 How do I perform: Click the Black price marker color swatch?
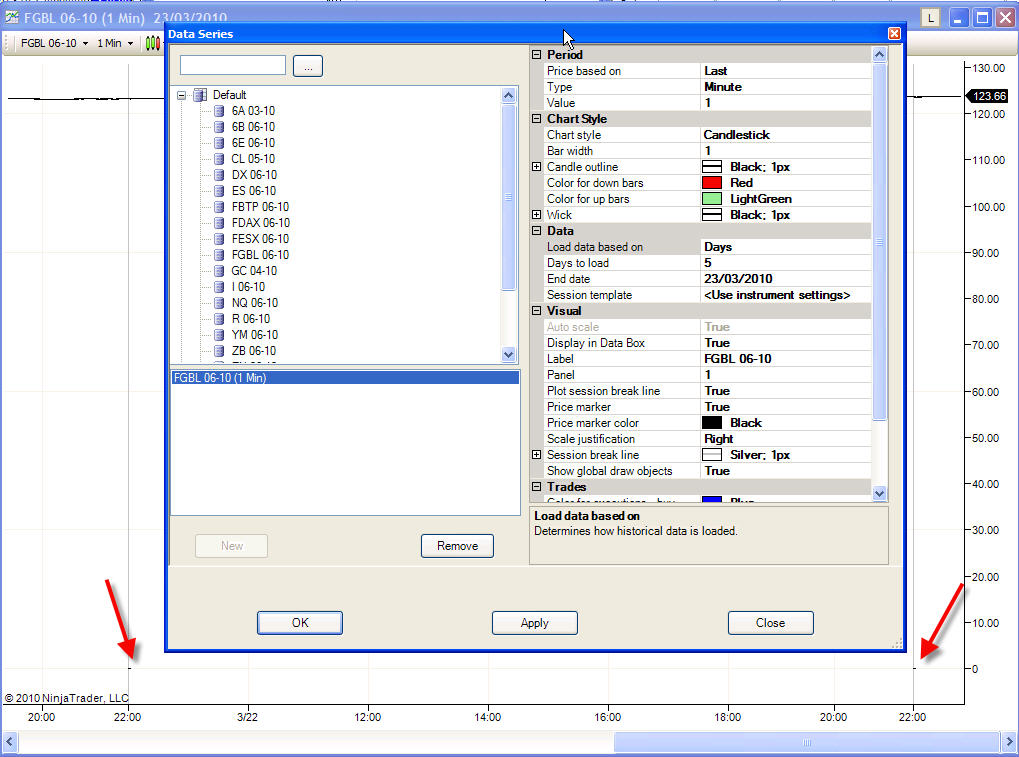pos(712,423)
